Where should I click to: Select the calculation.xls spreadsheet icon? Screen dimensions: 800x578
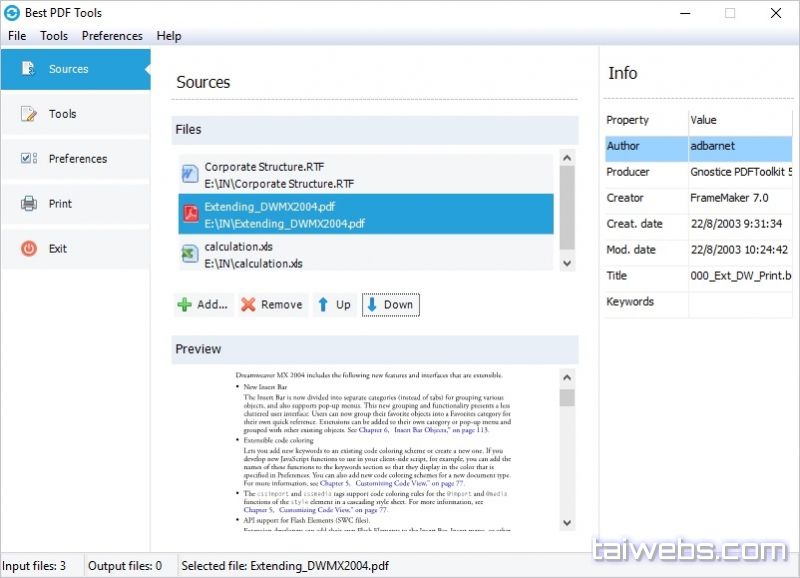(189, 254)
